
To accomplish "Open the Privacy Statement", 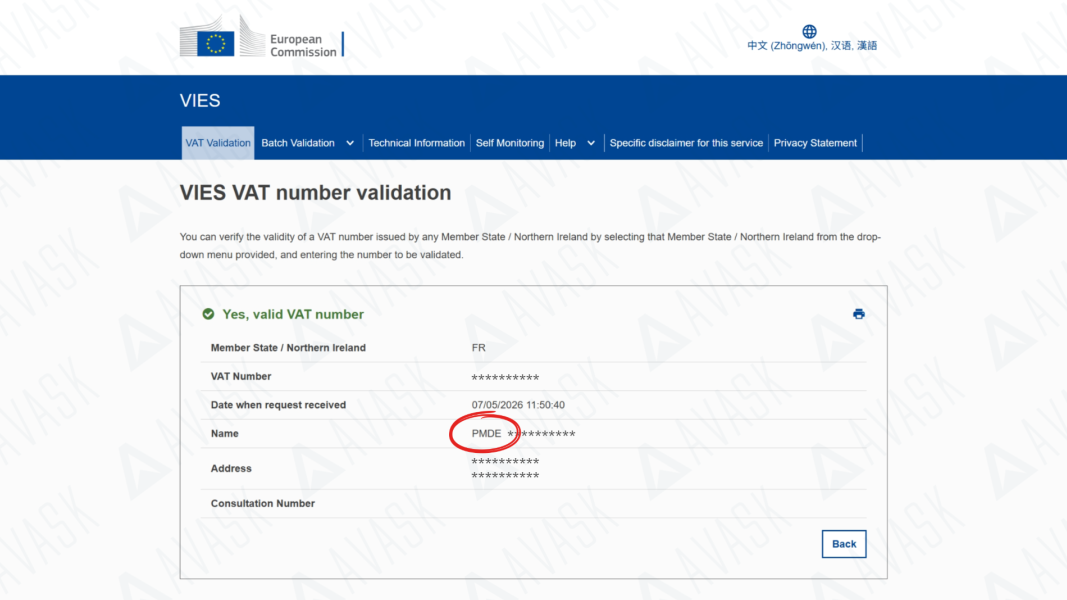I will (x=815, y=143).
